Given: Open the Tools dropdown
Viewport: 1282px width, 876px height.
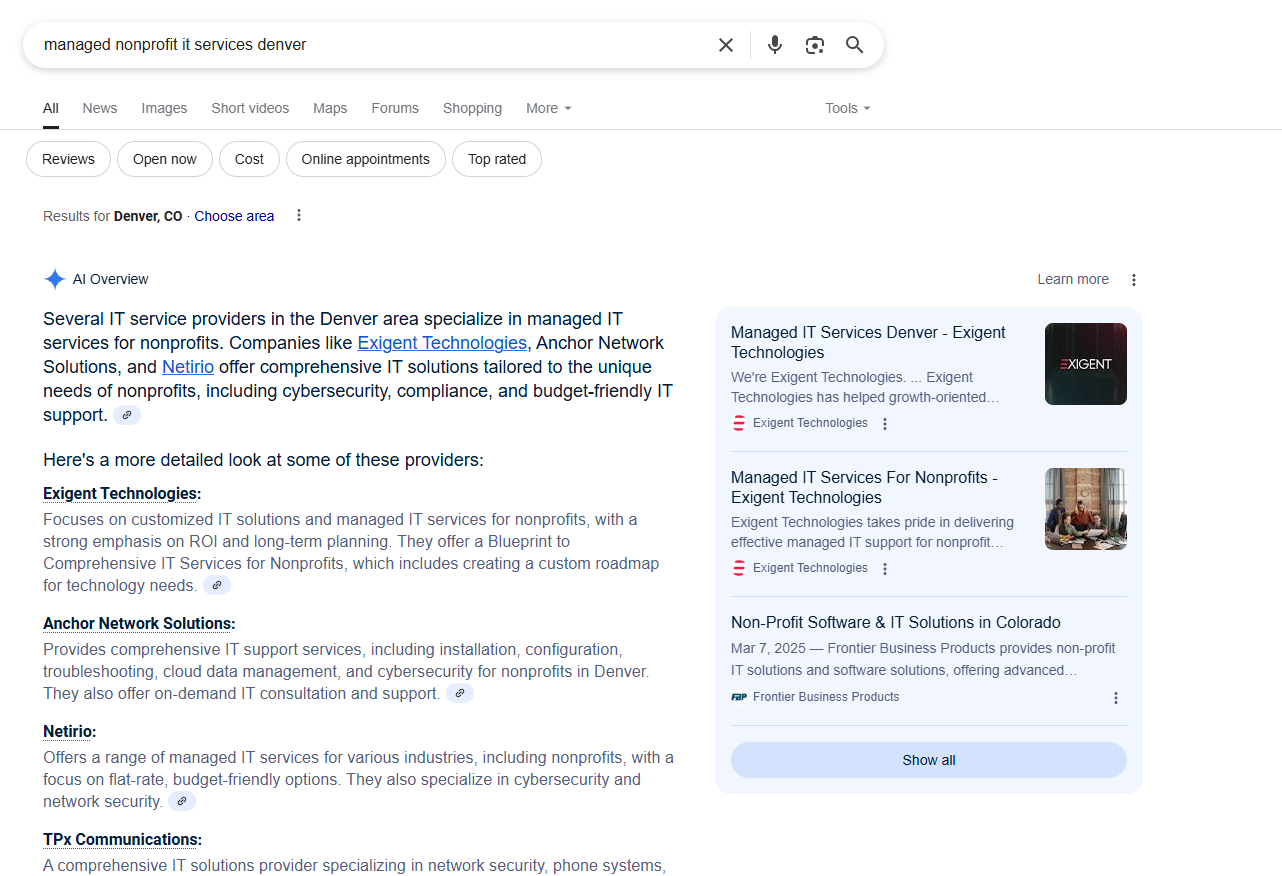Looking at the screenshot, I should click(847, 108).
